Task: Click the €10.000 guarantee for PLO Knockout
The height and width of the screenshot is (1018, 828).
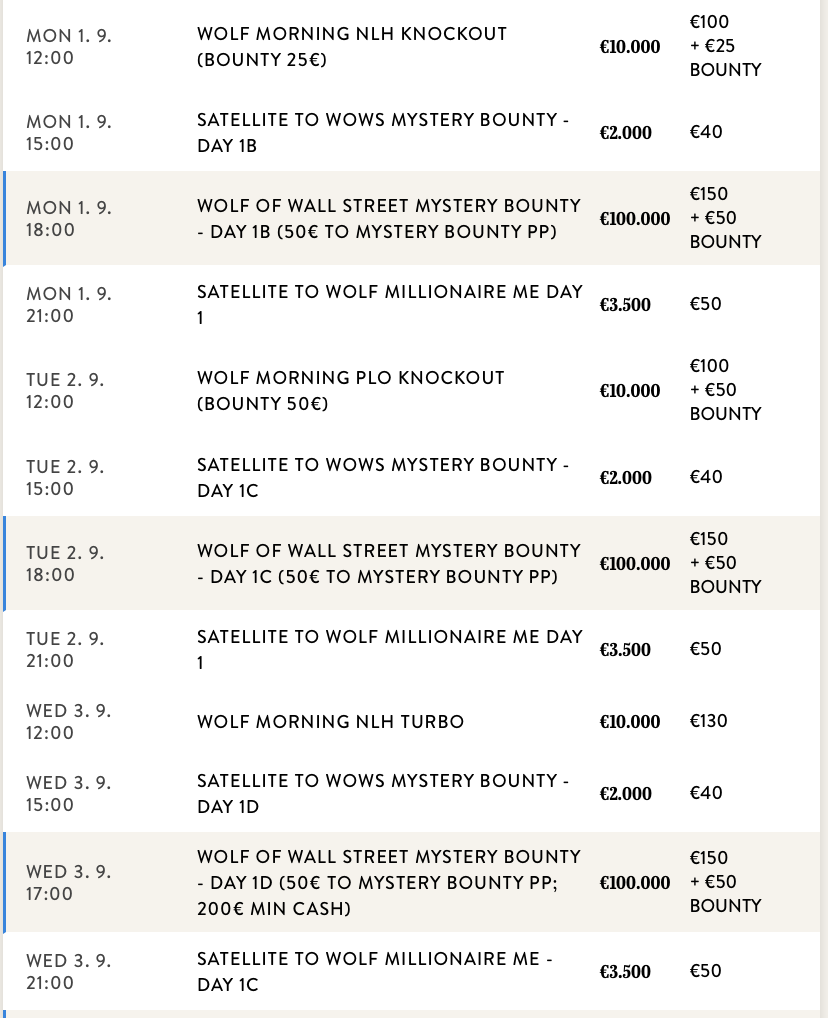Action: (x=630, y=390)
